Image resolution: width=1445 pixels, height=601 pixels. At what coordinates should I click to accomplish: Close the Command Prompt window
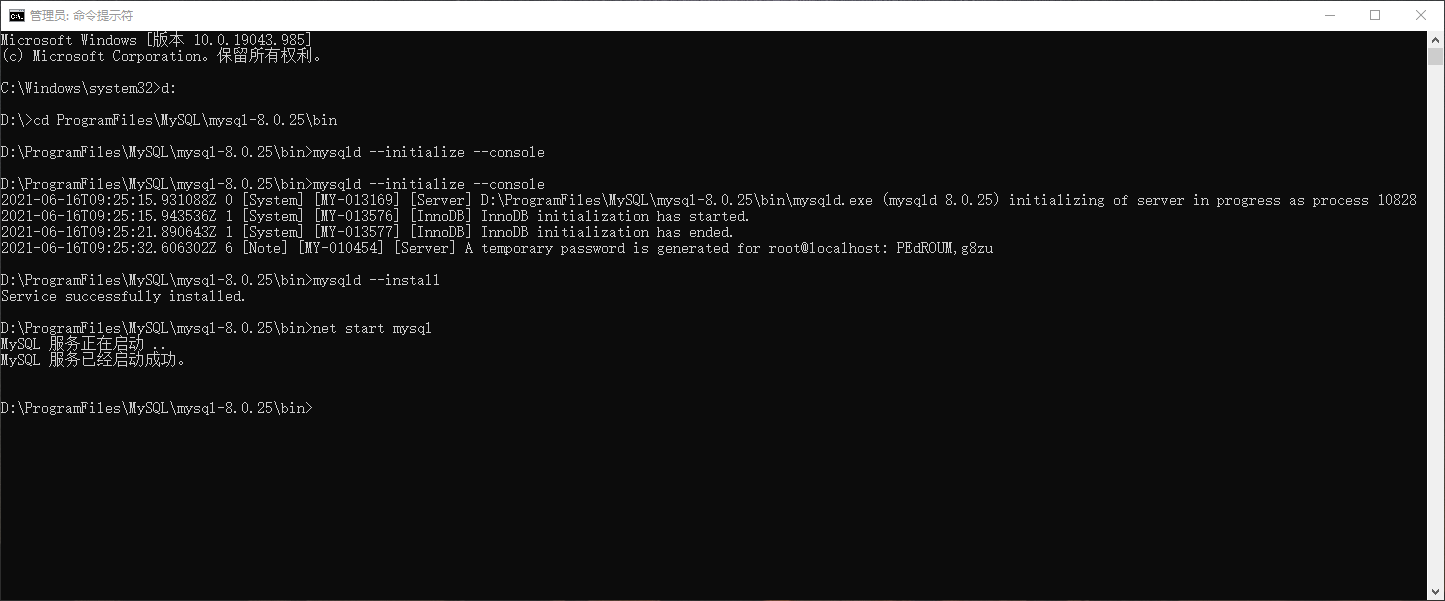click(1421, 14)
